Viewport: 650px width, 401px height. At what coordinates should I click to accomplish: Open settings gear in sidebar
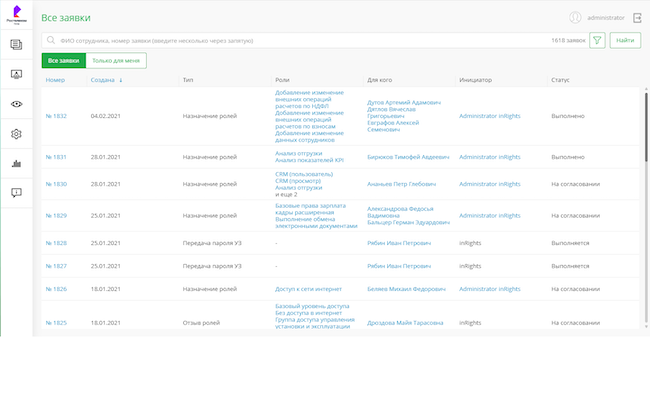[16, 134]
